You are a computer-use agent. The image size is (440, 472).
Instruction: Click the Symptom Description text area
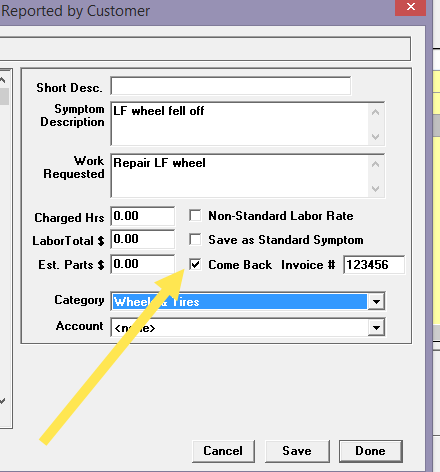[239, 124]
